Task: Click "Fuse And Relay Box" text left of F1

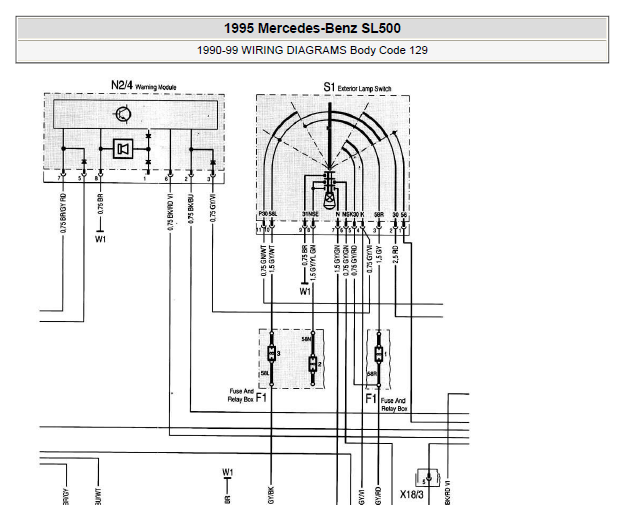Action: pyautogui.click(x=241, y=395)
